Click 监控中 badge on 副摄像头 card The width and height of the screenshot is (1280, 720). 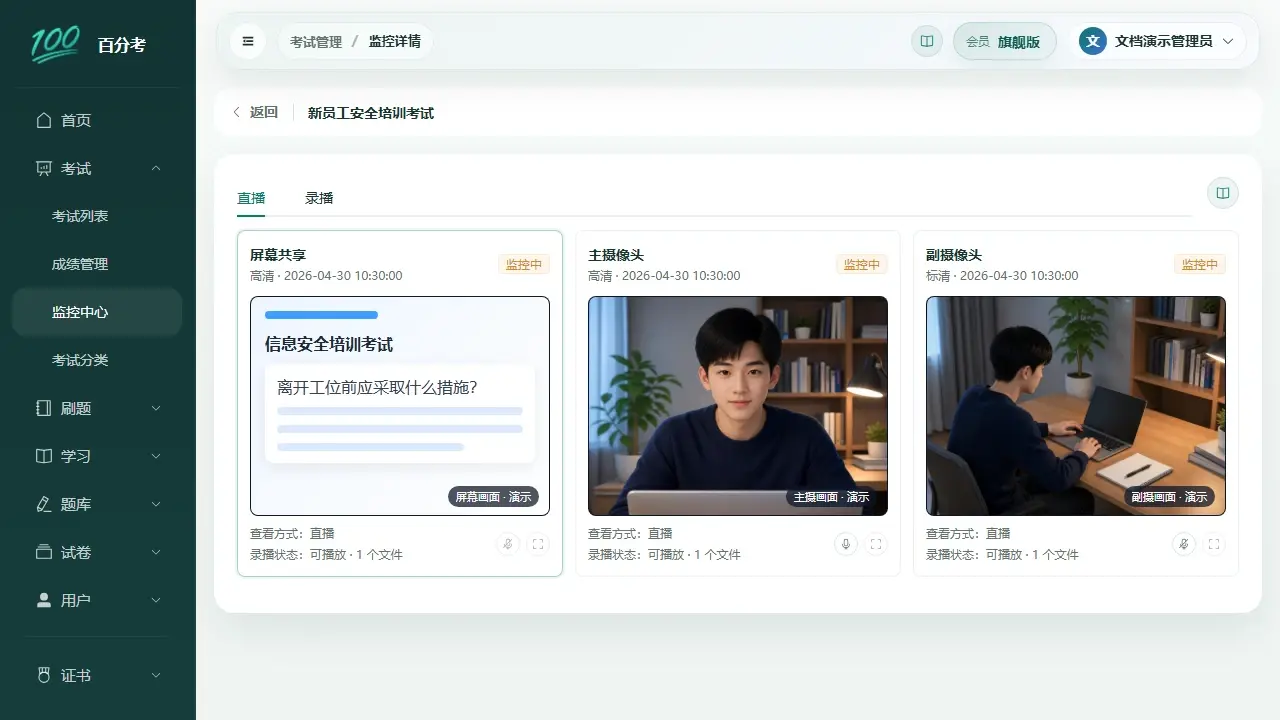1200,264
